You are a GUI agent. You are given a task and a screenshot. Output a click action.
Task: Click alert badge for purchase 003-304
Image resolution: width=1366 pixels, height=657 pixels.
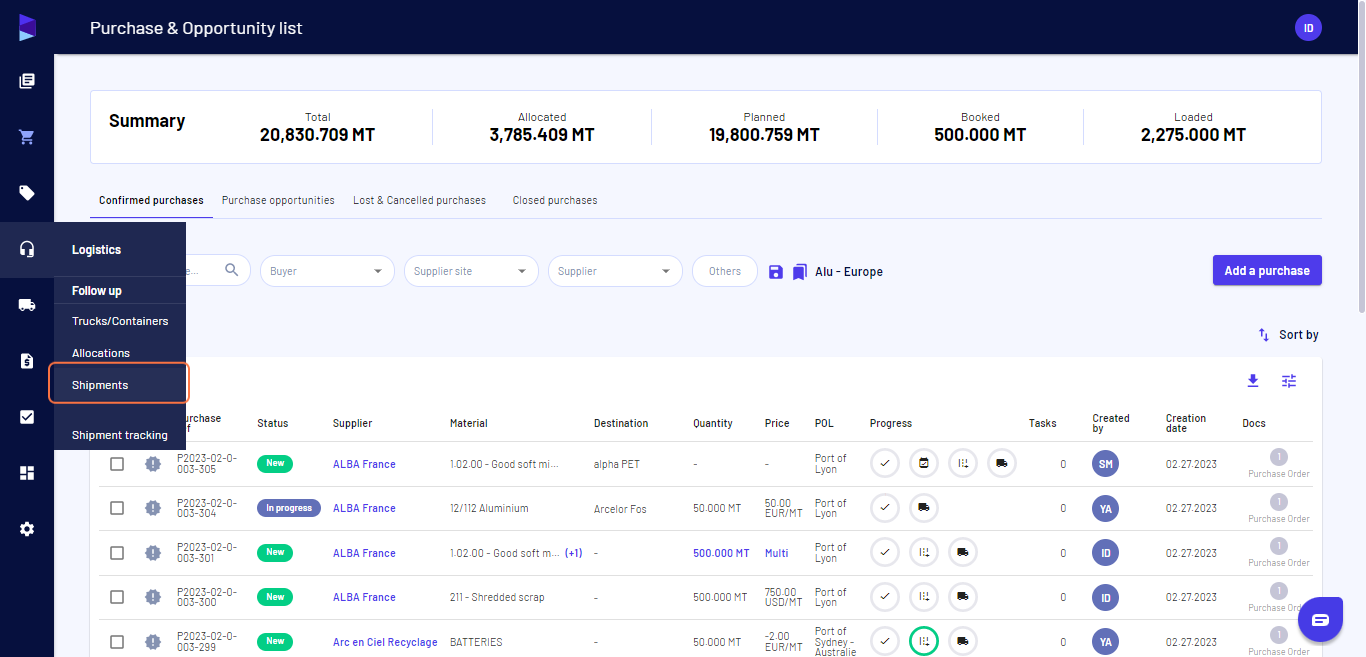[x=152, y=508]
